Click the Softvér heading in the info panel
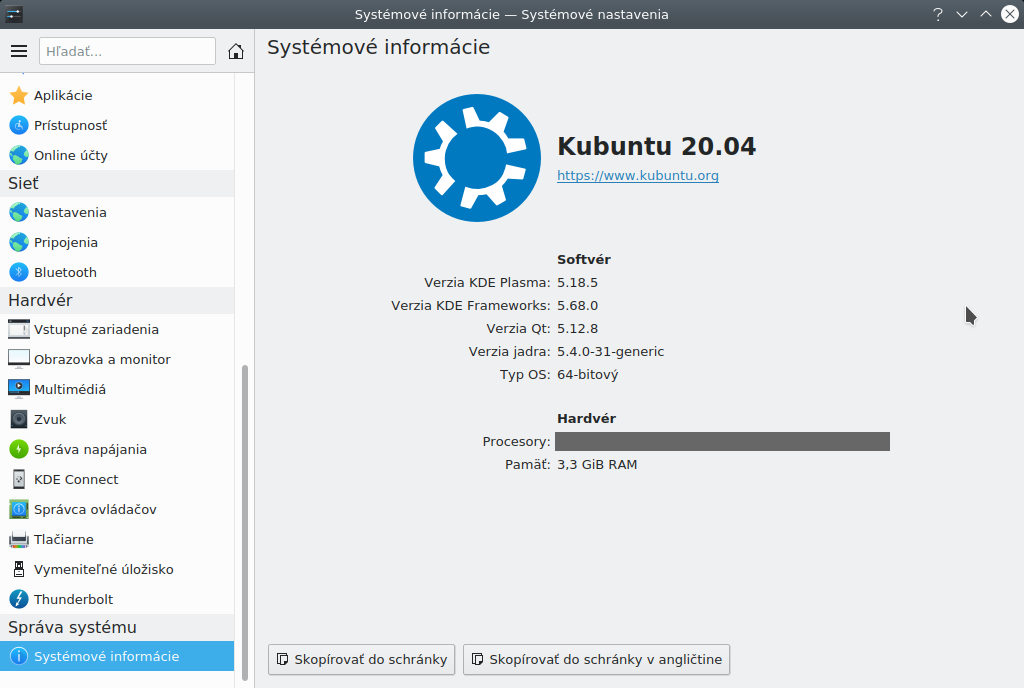 pyautogui.click(x=584, y=260)
